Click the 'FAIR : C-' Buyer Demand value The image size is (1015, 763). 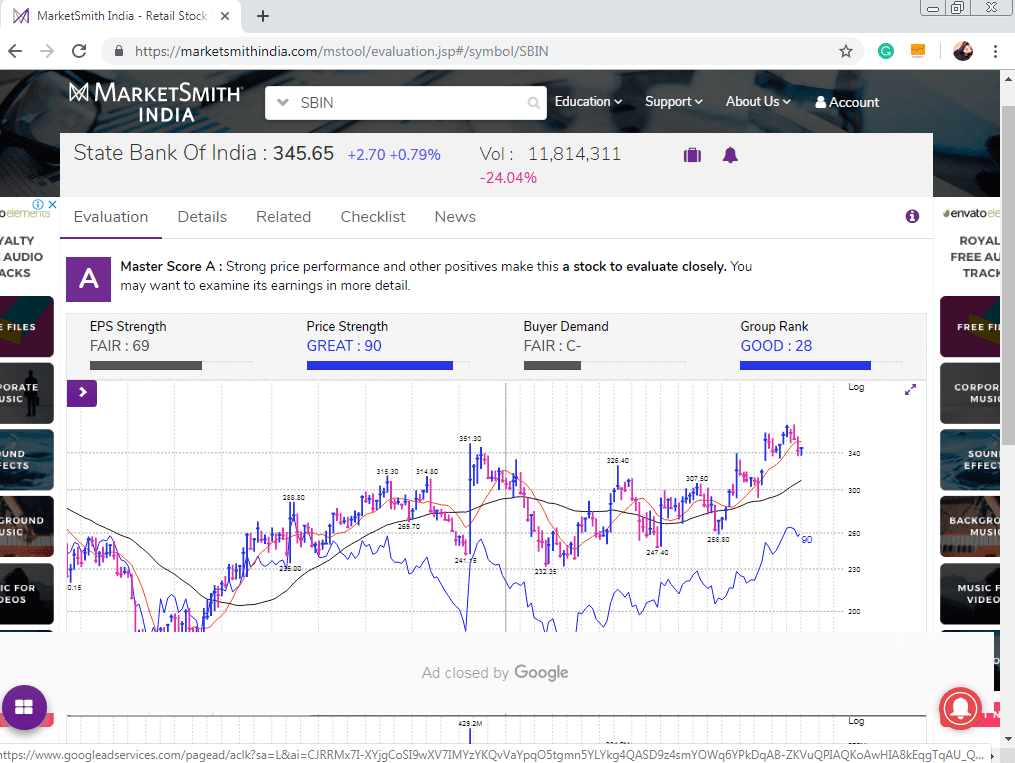[552, 346]
